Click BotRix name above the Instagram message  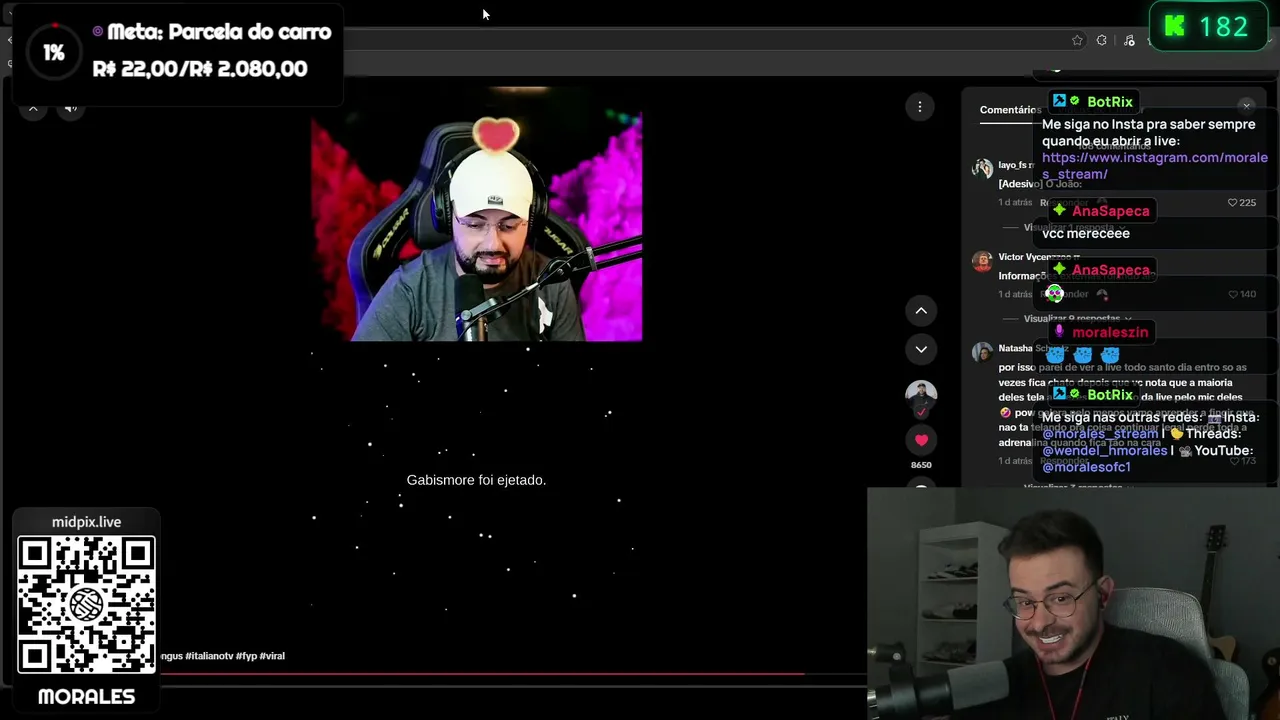point(1109,102)
